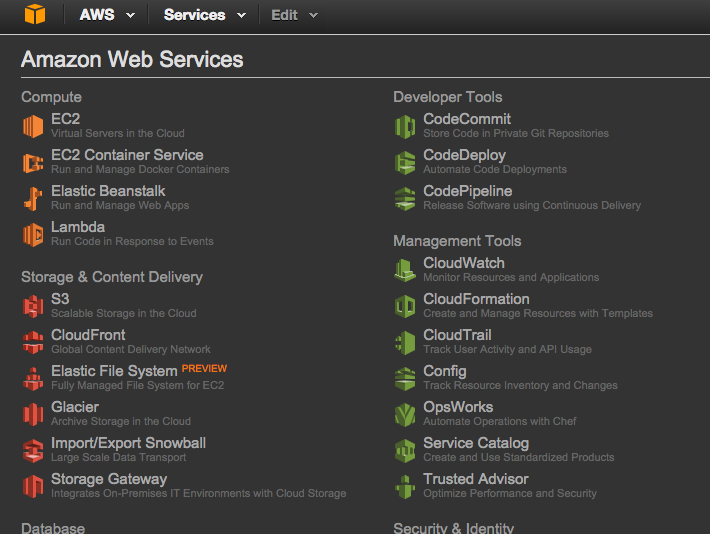Viewport: 710px width, 534px height.
Task: Go to EC2 Container Service link
Action: click(x=127, y=155)
